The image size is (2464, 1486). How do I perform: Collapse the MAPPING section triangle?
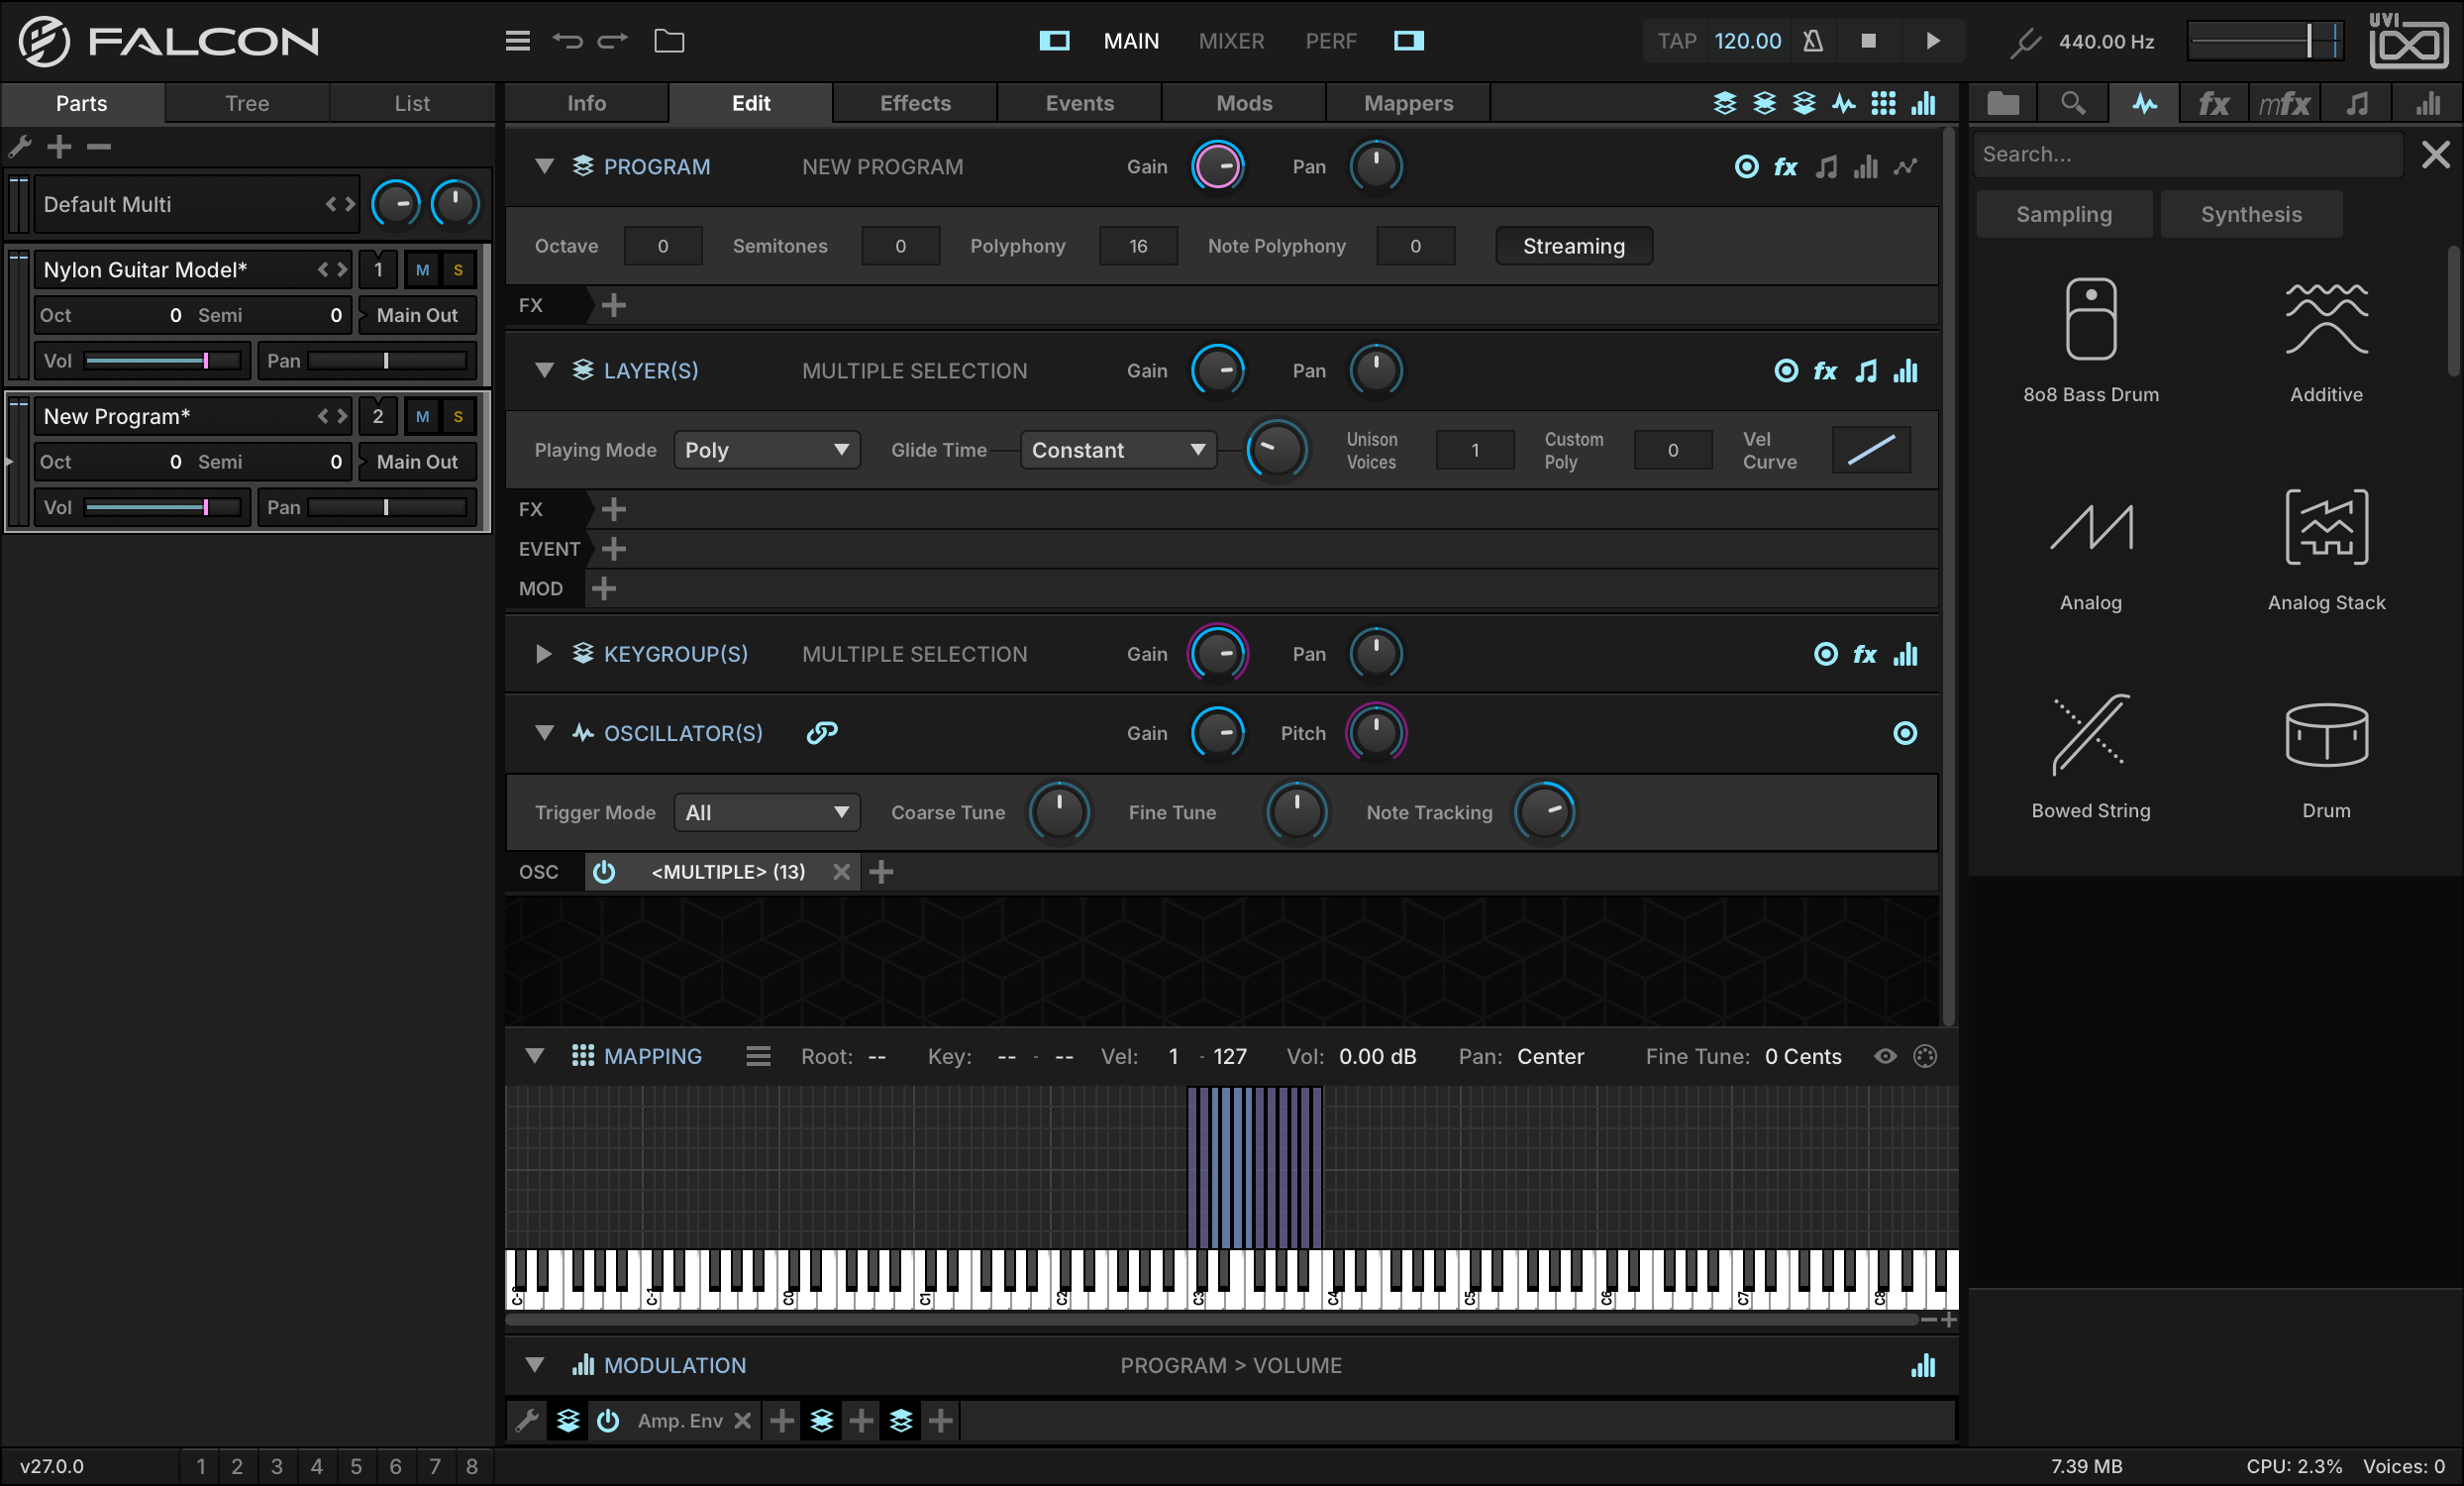click(535, 1056)
